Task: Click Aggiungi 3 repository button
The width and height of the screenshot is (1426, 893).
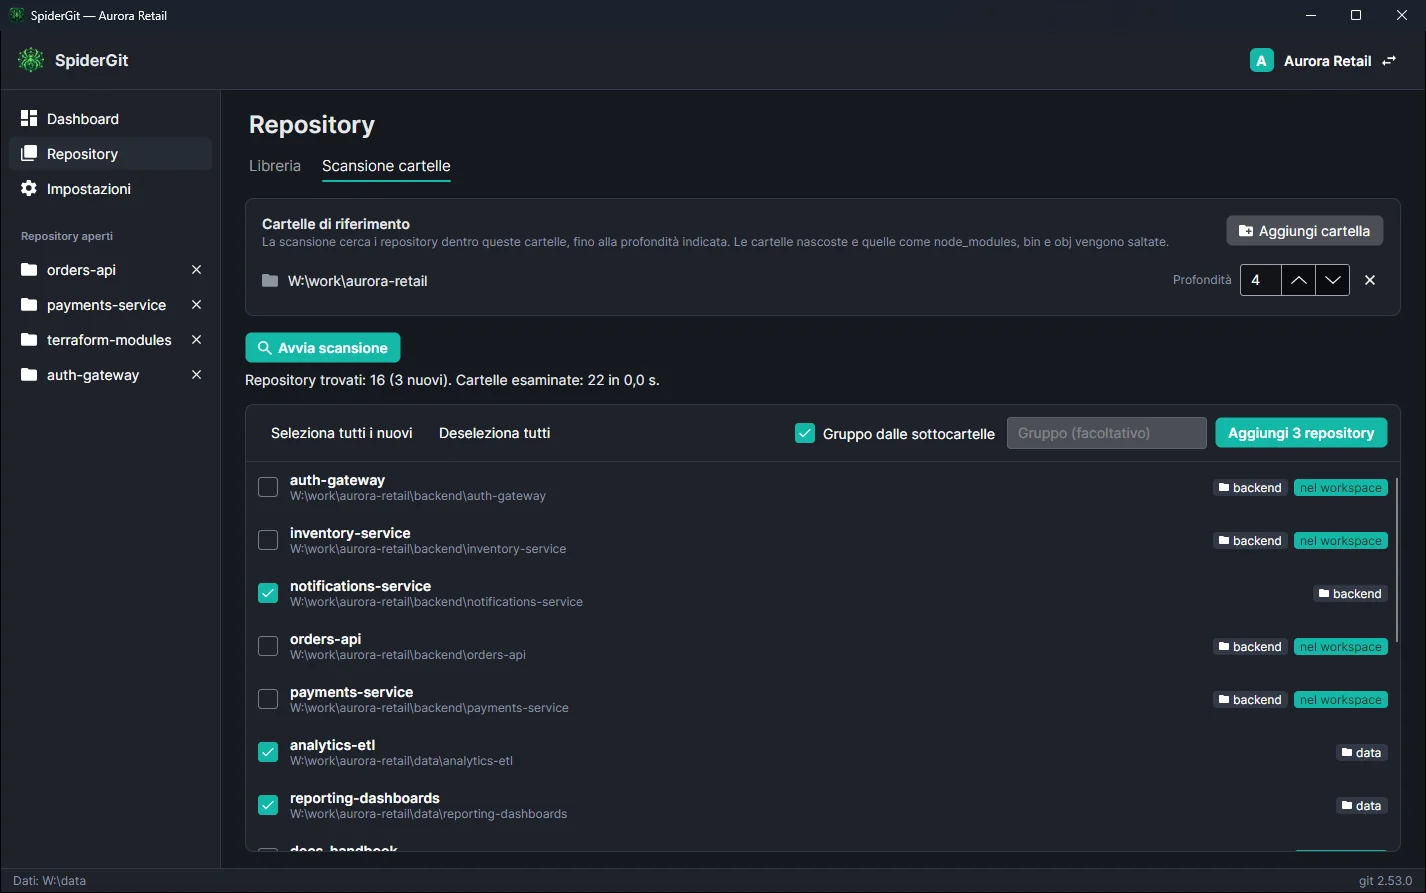Action: pos(1301,433)
